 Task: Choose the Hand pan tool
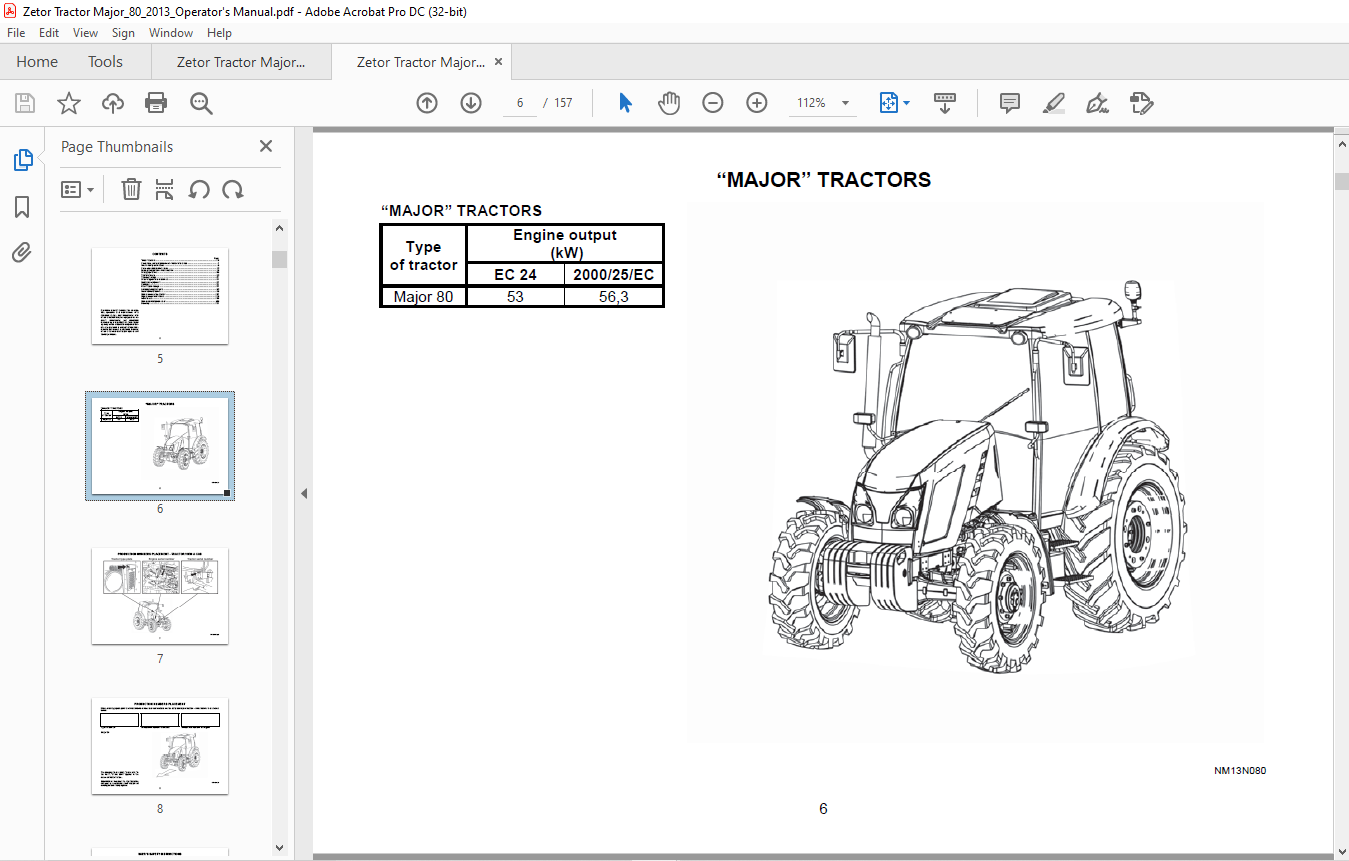click(669, 103)
